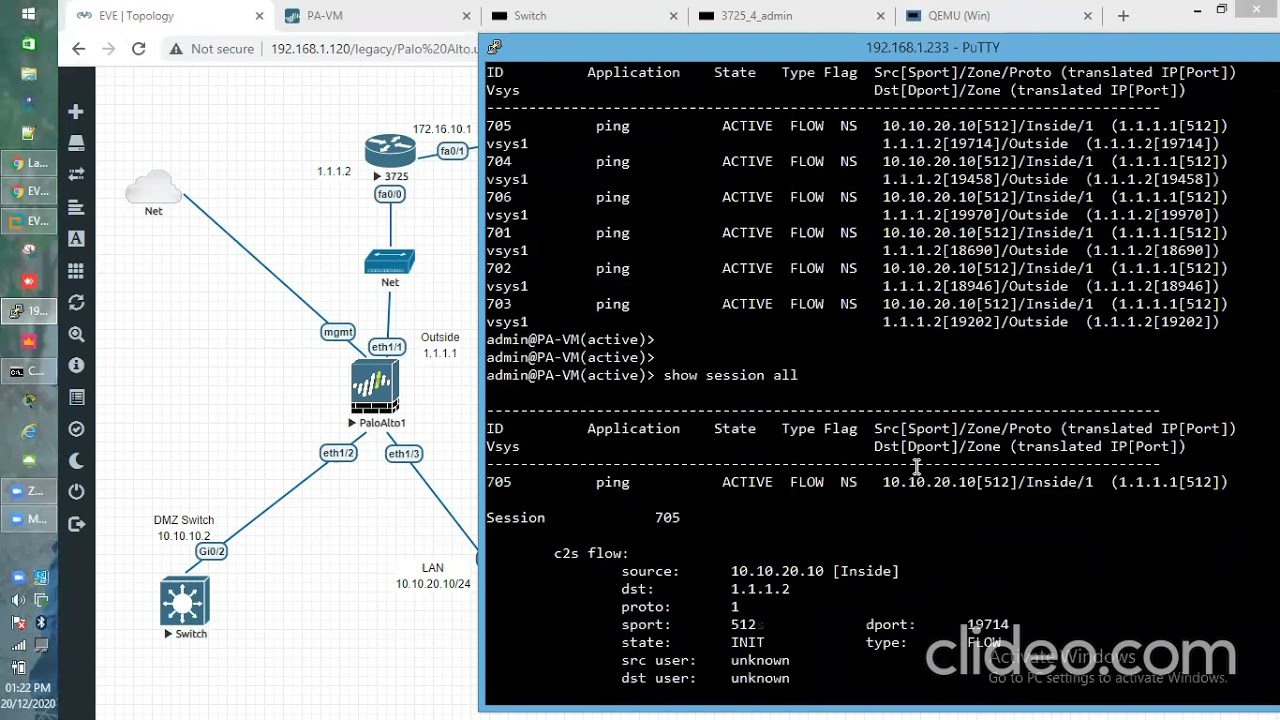
Task: Click the zoom magnifier icon in EVE sidebar
Action: point(76,334)
